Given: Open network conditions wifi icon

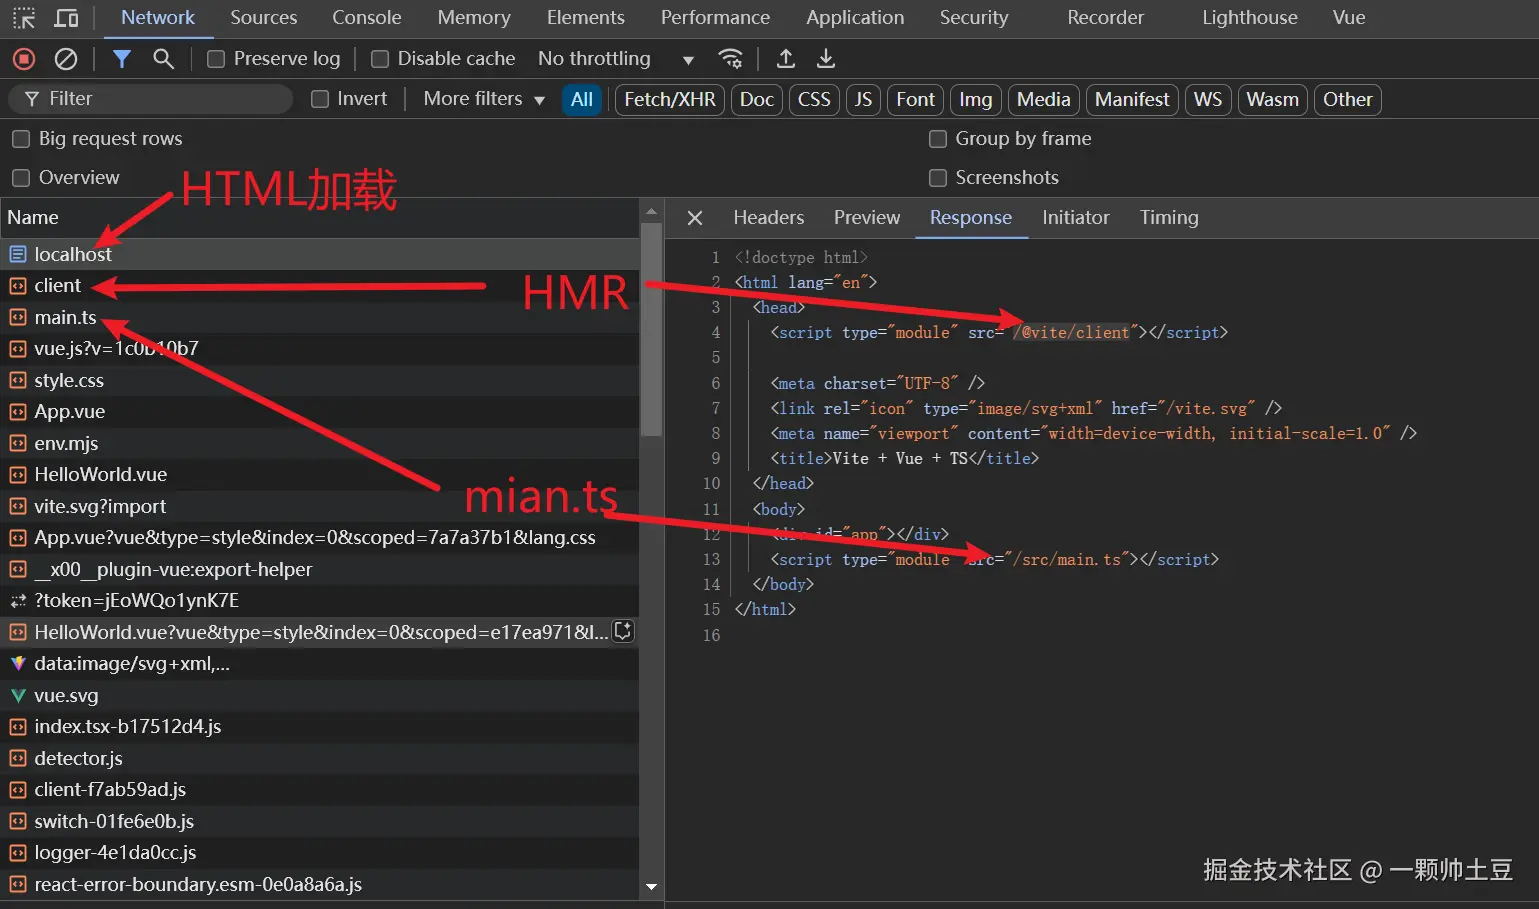Looking at the screenshot, I should click(x=731, y=59).
